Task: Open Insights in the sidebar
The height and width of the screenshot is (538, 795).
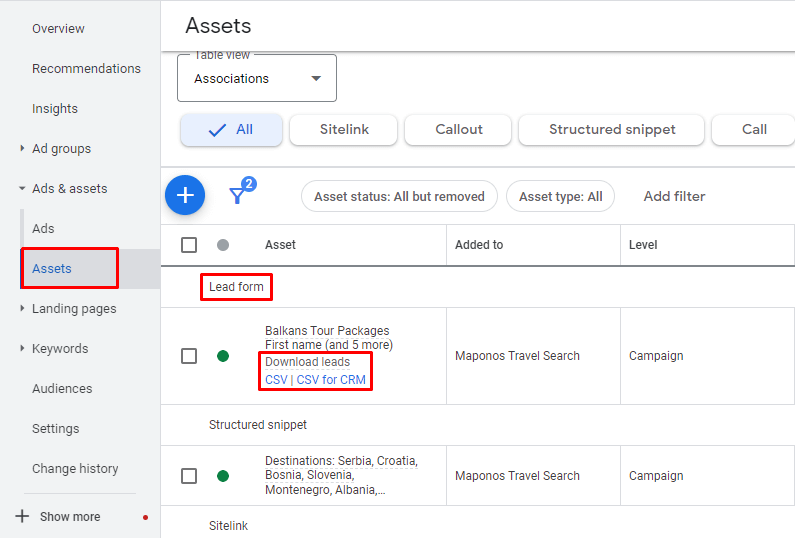Action: (x=55, y=109)
